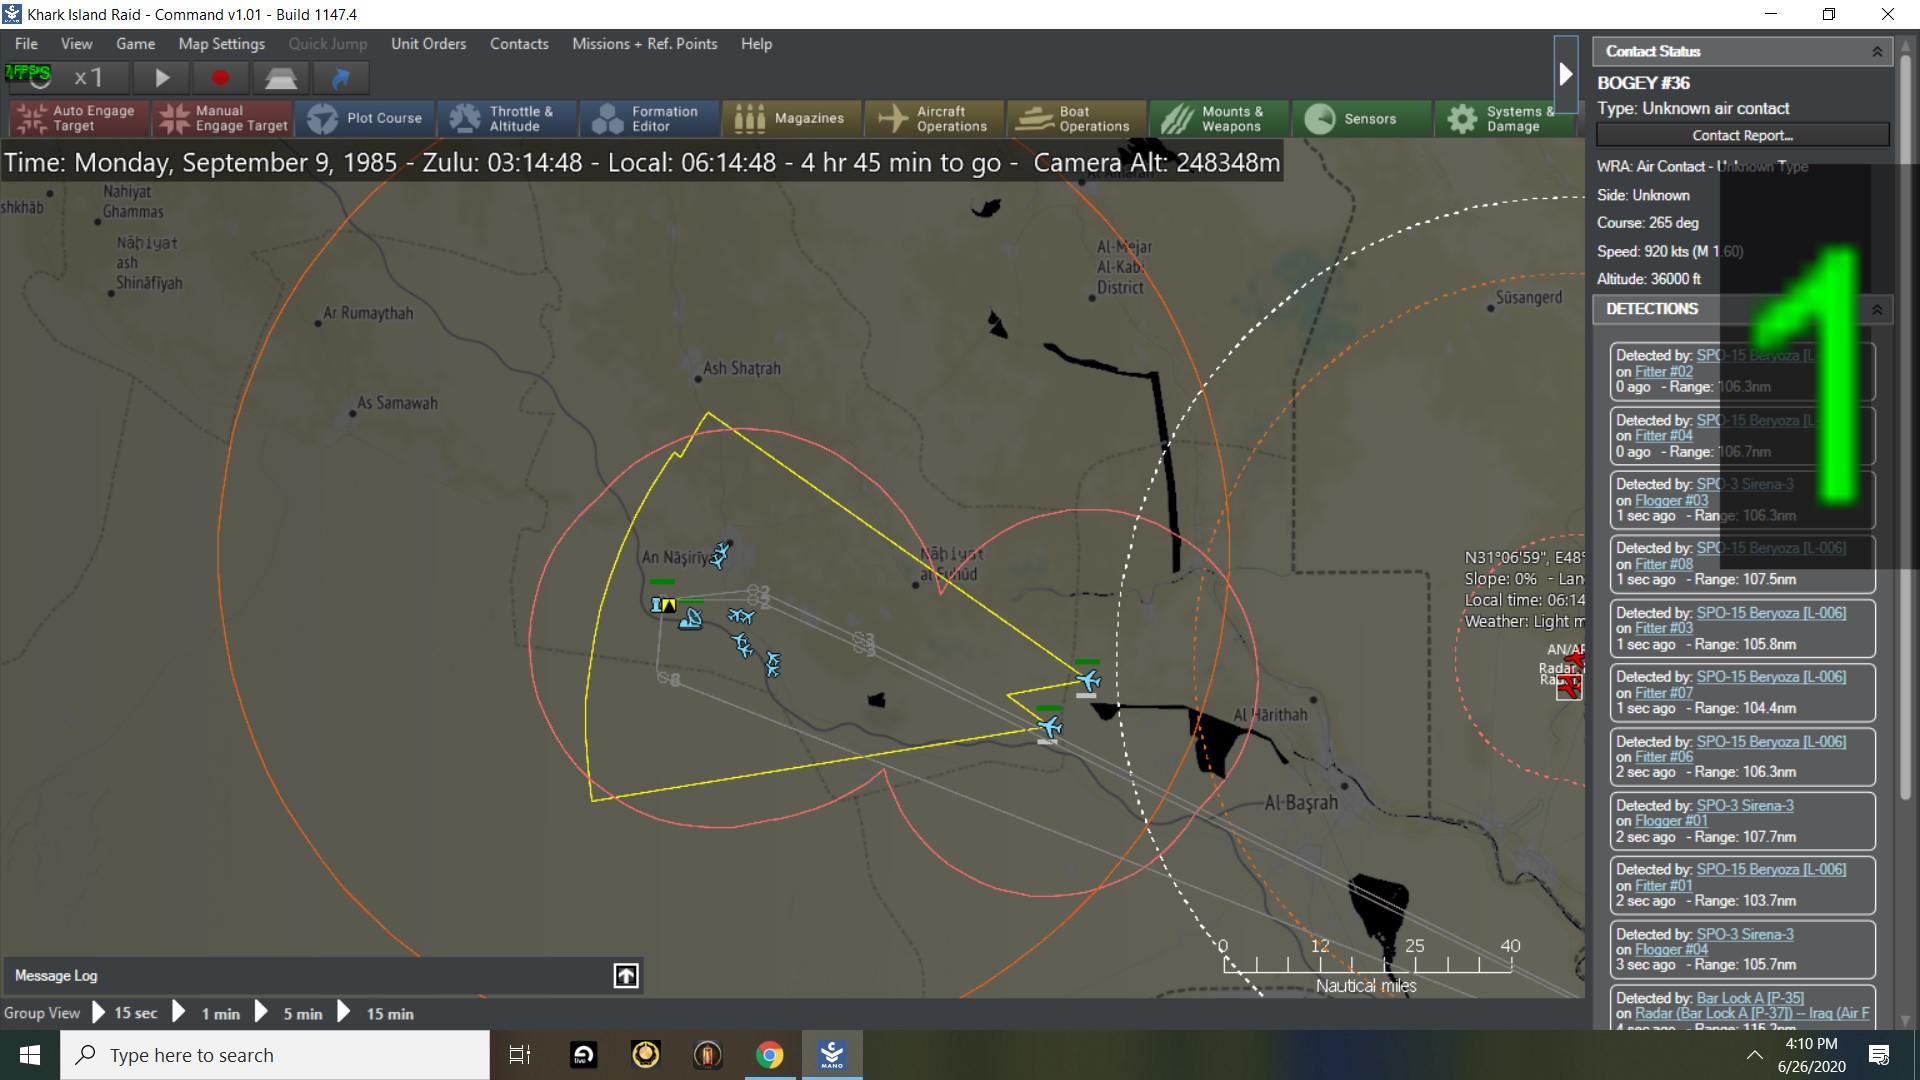Open Plot Course tool
This screenshot has height=1080, width=1920.
(365, 118)
